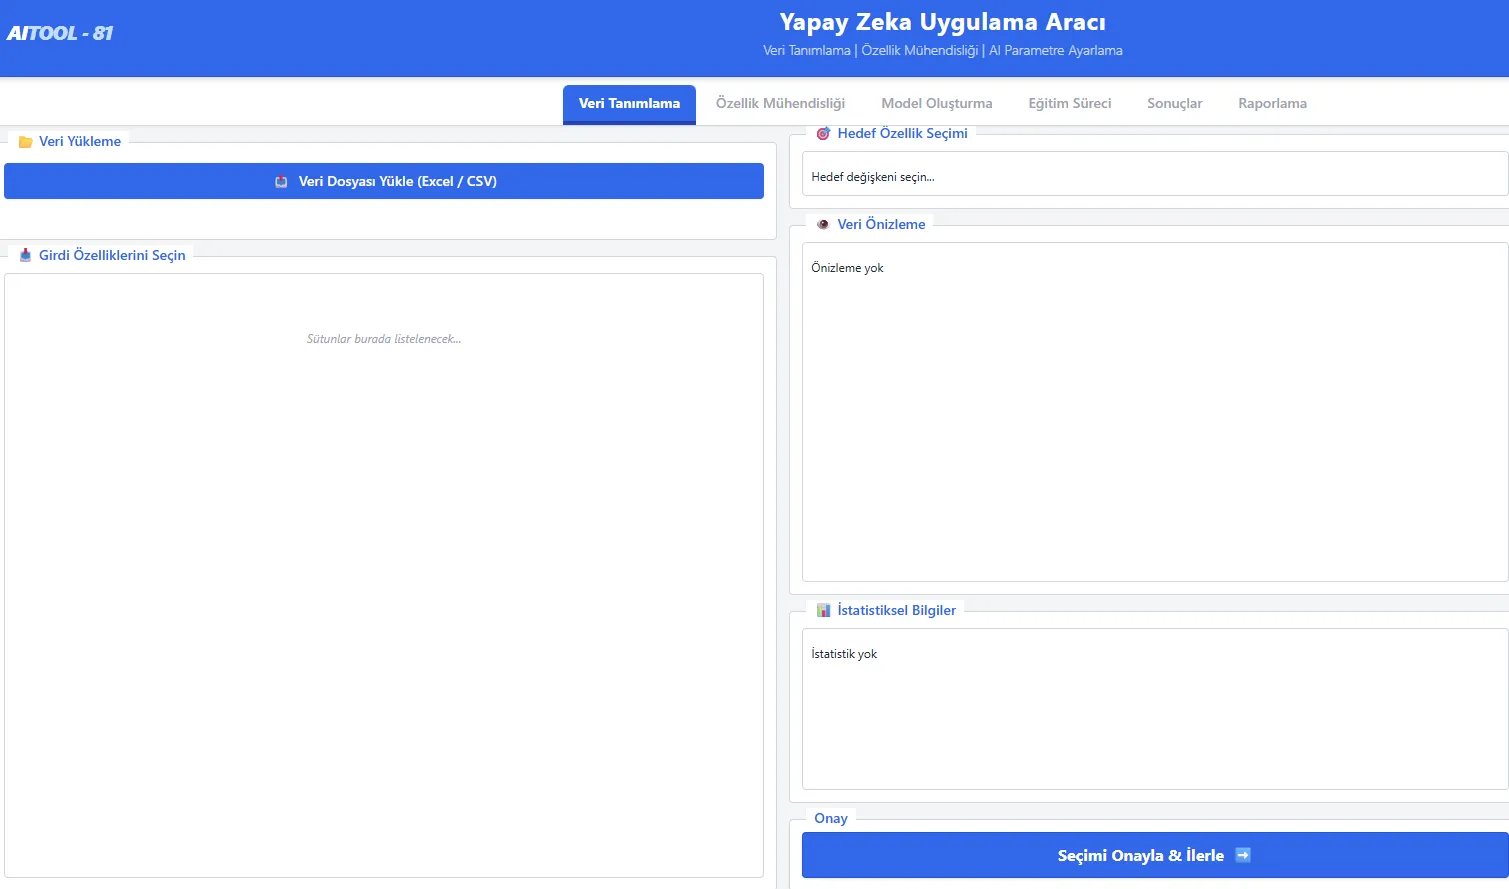
Task: Switch to the Raporlama tab
Action: click(1272, 104)
